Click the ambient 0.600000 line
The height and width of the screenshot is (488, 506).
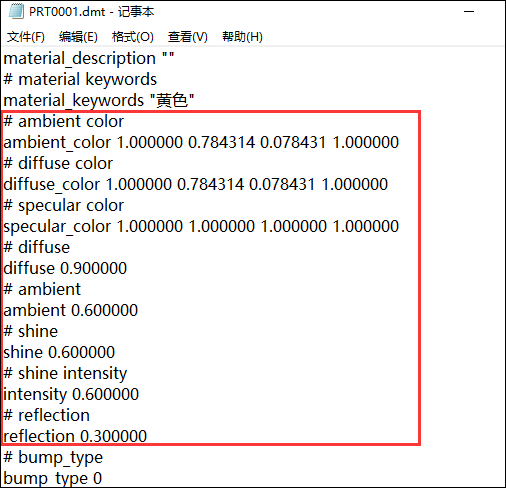coord(71,310)
